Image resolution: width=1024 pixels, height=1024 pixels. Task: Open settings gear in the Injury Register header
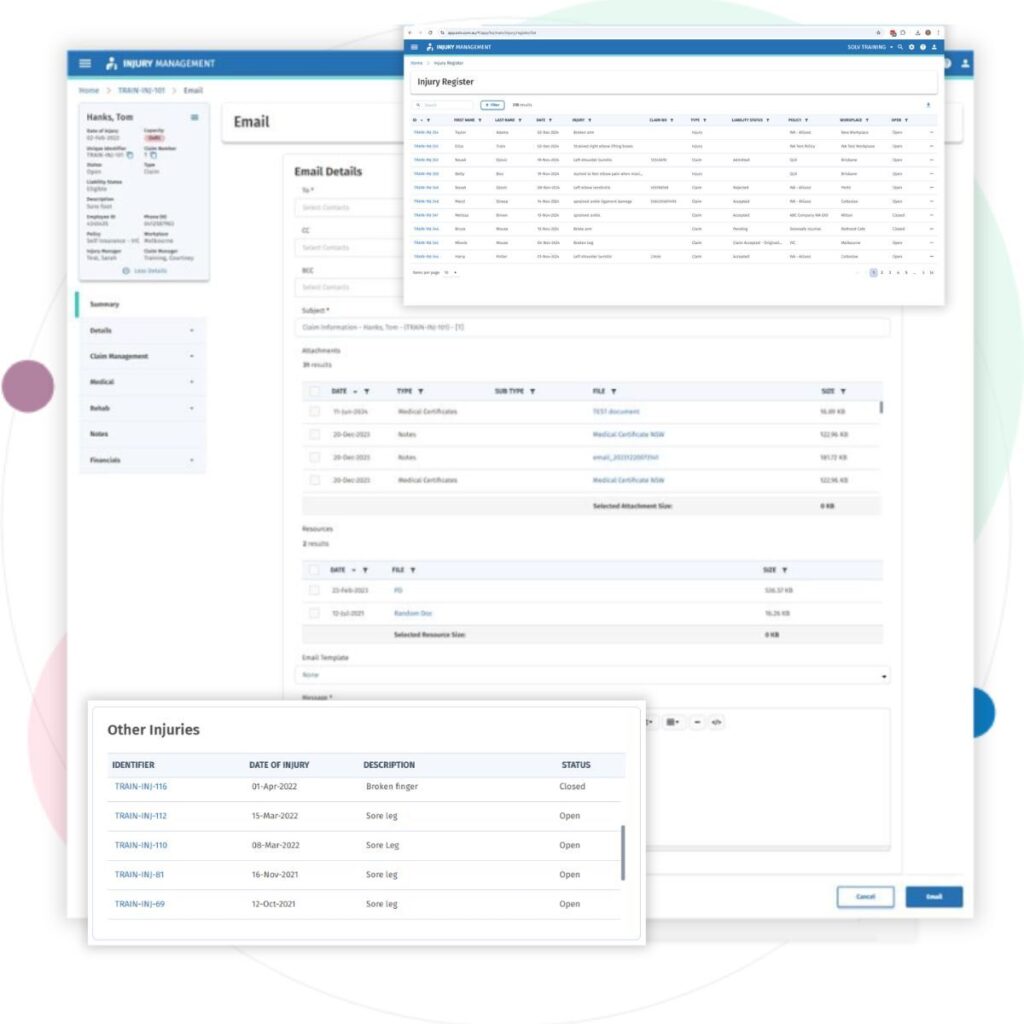pyautogui.click(x=911, y=47)
